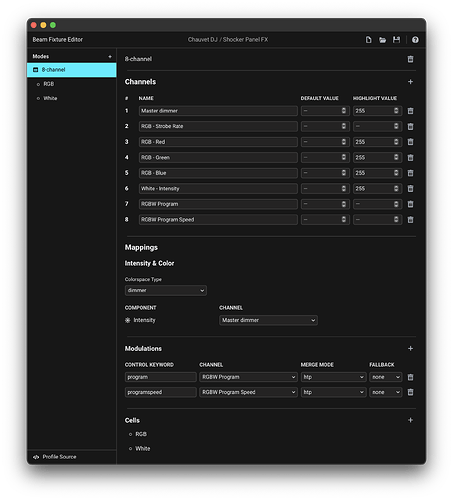This screenshot has height=500, width=453.
Task: Add a new mode beside the Modes header
Action: click(x=110, y=56)
